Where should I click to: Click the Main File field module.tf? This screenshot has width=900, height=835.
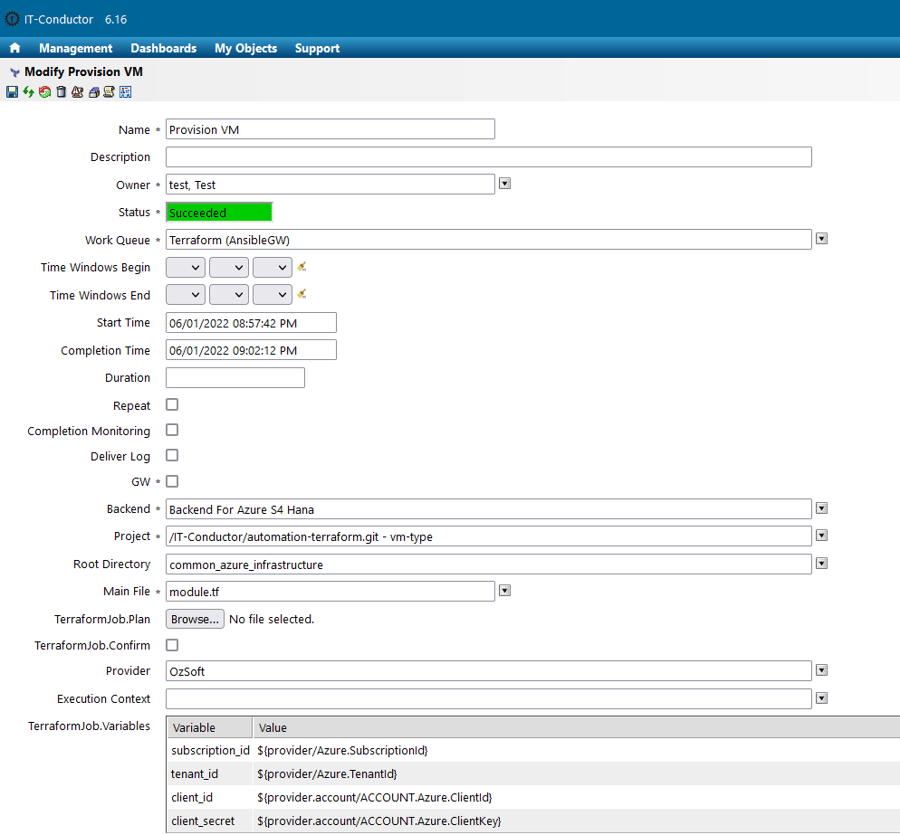pyautogui.click(x=330, y=591)
